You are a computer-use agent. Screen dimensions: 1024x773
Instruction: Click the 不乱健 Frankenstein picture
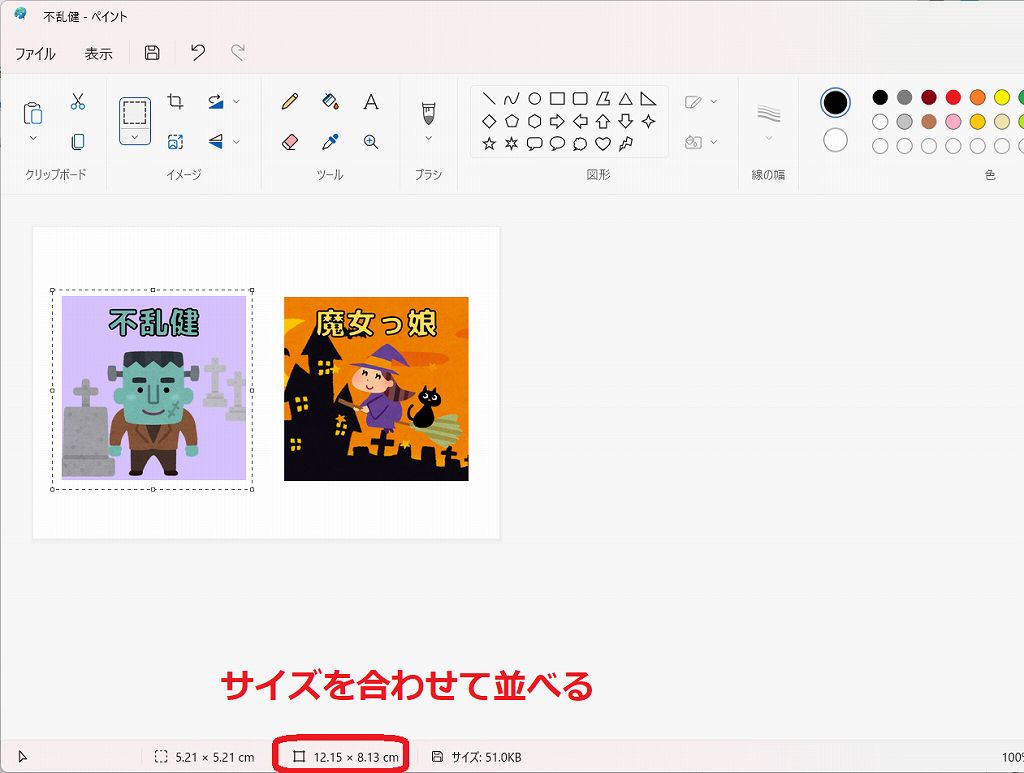tap(154, 388)
